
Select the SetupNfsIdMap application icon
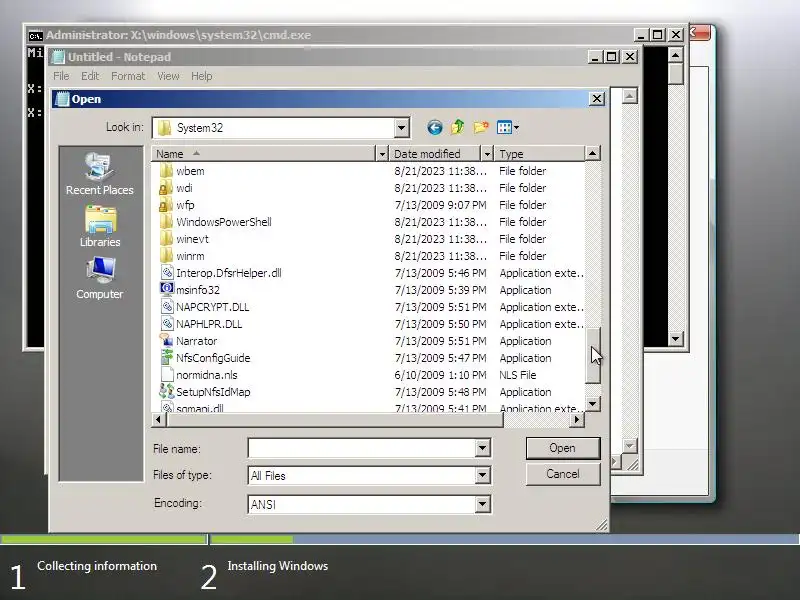point(167,391)
